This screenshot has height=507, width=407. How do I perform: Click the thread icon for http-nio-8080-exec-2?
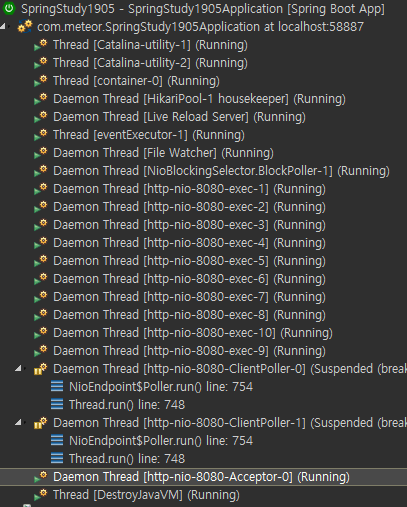[x=41, y=207]
